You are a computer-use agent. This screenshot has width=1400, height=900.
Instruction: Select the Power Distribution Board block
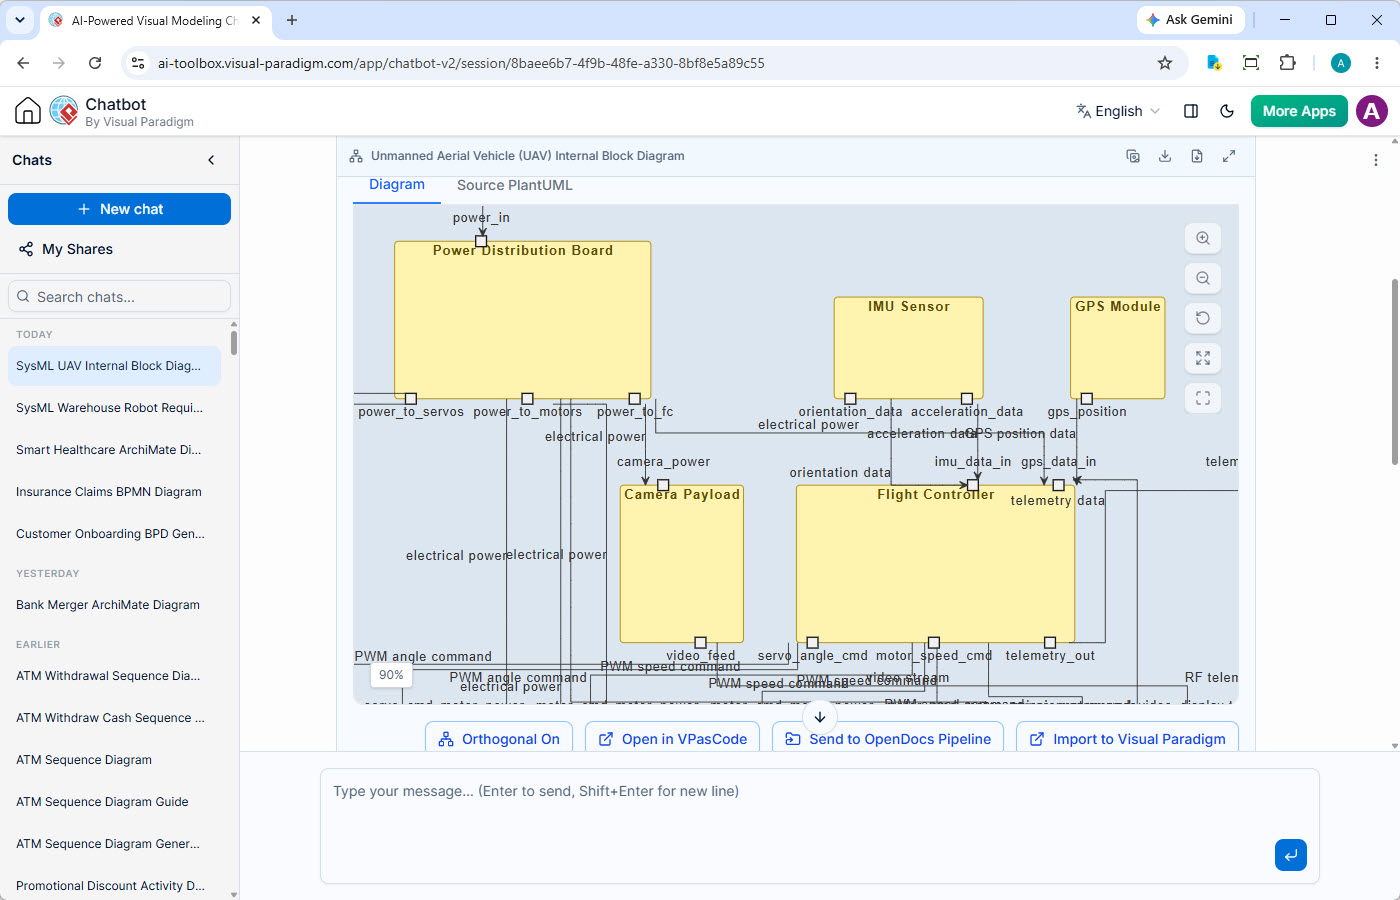tap(523, 320)
